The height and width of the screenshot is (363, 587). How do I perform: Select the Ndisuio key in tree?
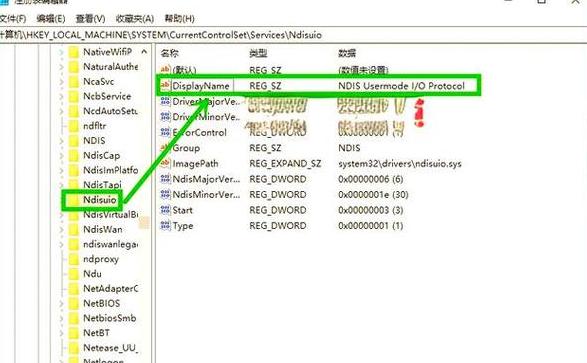pos(100,200)
